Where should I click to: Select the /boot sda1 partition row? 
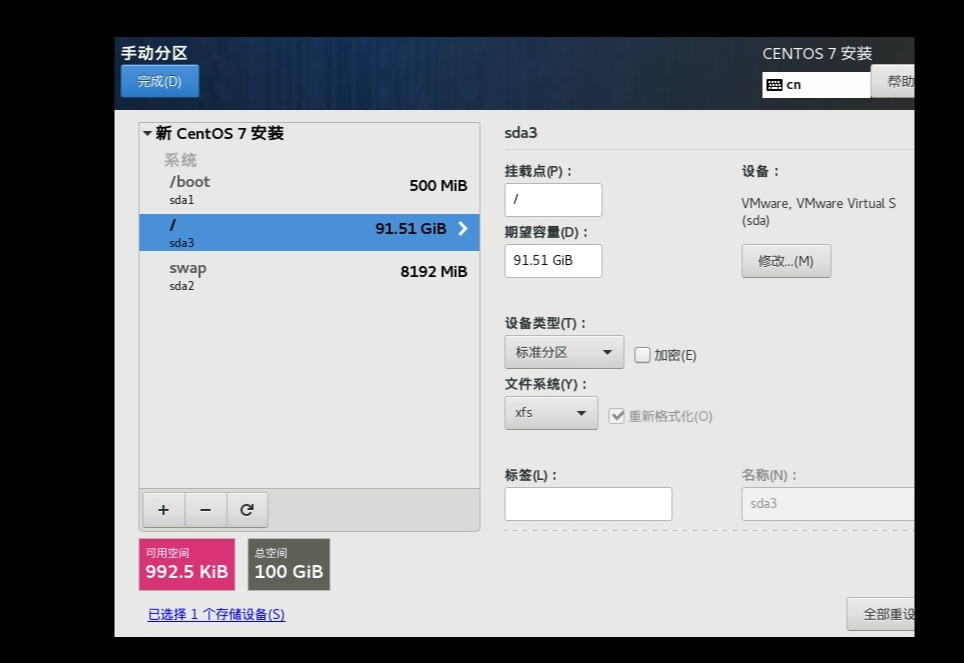309,190
